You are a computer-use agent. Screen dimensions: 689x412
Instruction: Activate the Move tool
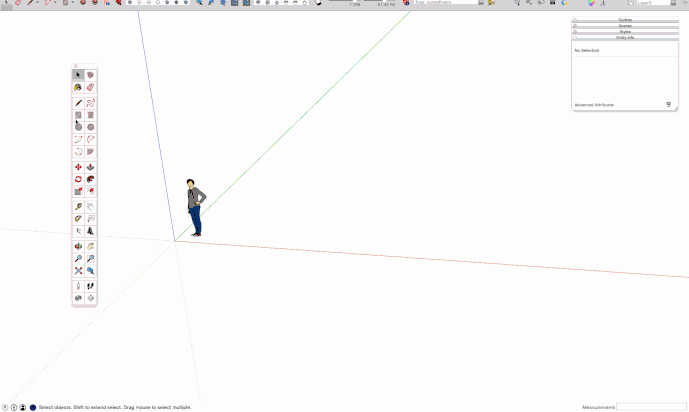pos(78,167)
